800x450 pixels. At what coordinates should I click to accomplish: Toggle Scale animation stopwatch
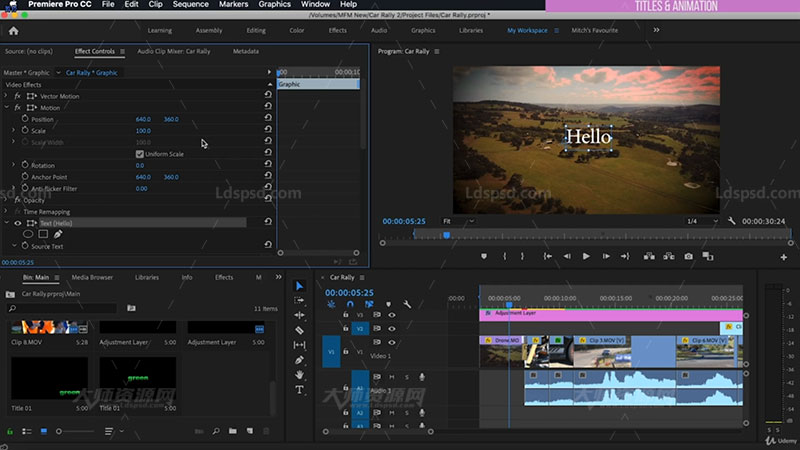tap(25, 130)
